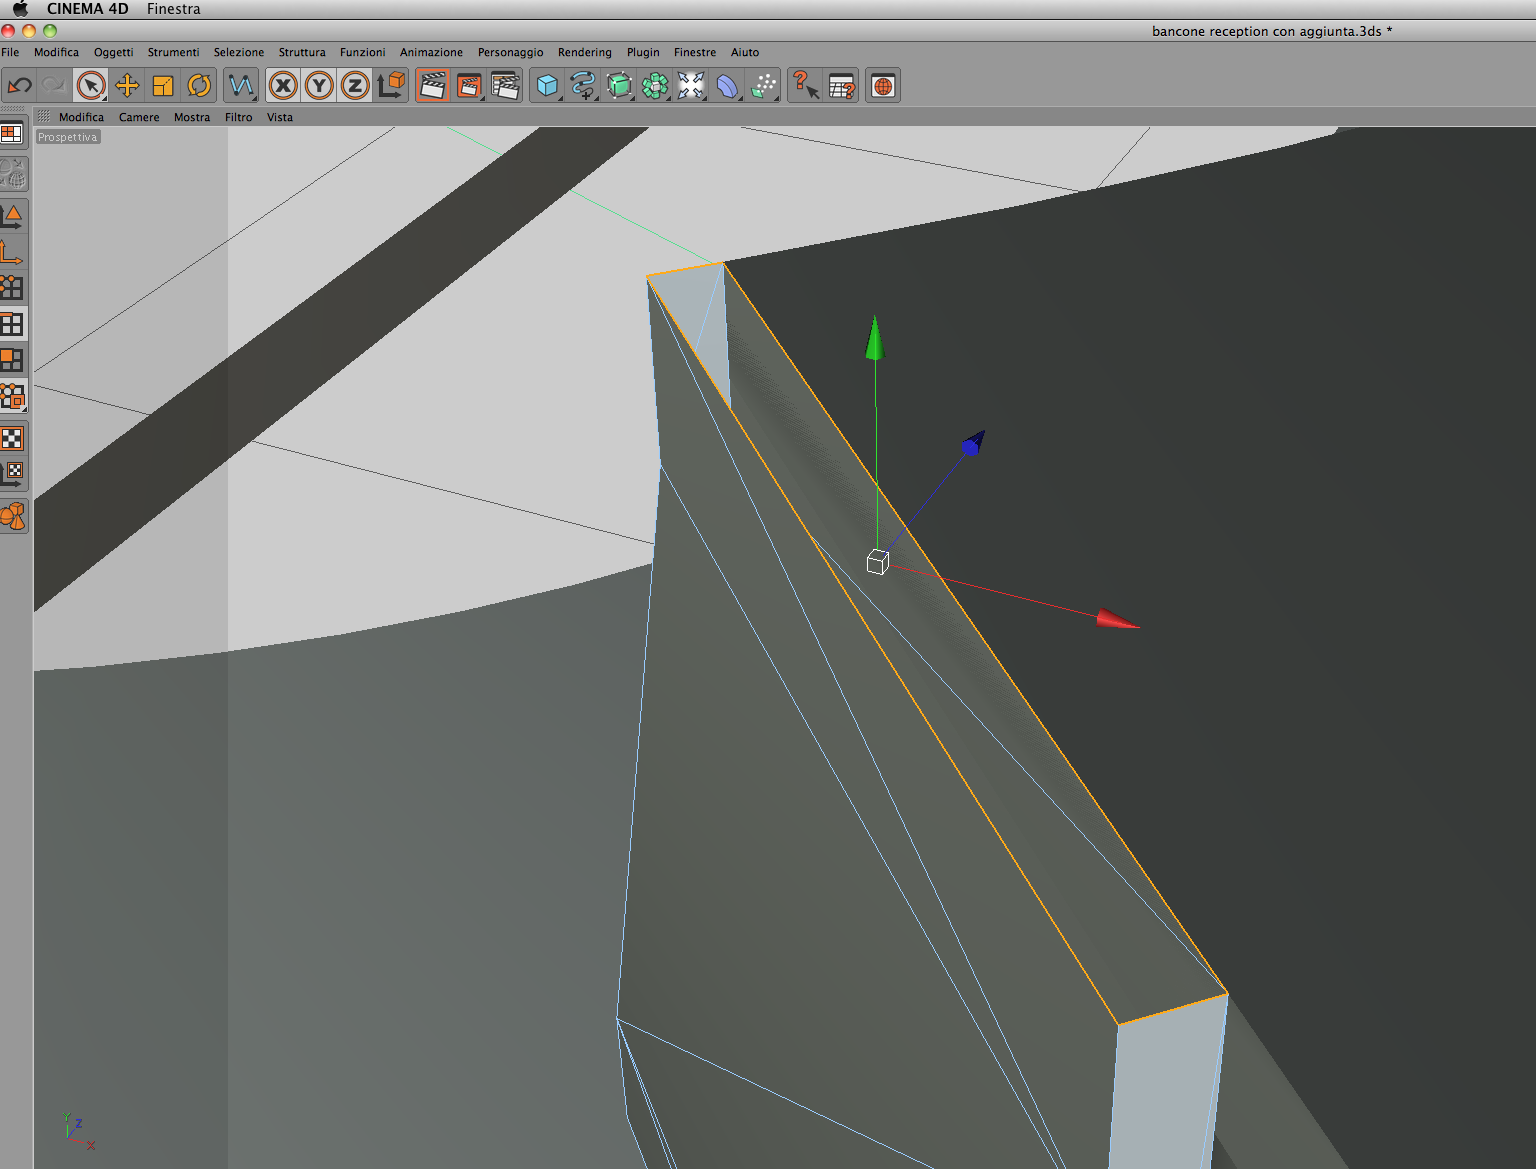Select Object Axis mode icon
Image resolution: width=1536 pixels, height=1169 pixels.
pyautogui.click(x=12, y=251)
